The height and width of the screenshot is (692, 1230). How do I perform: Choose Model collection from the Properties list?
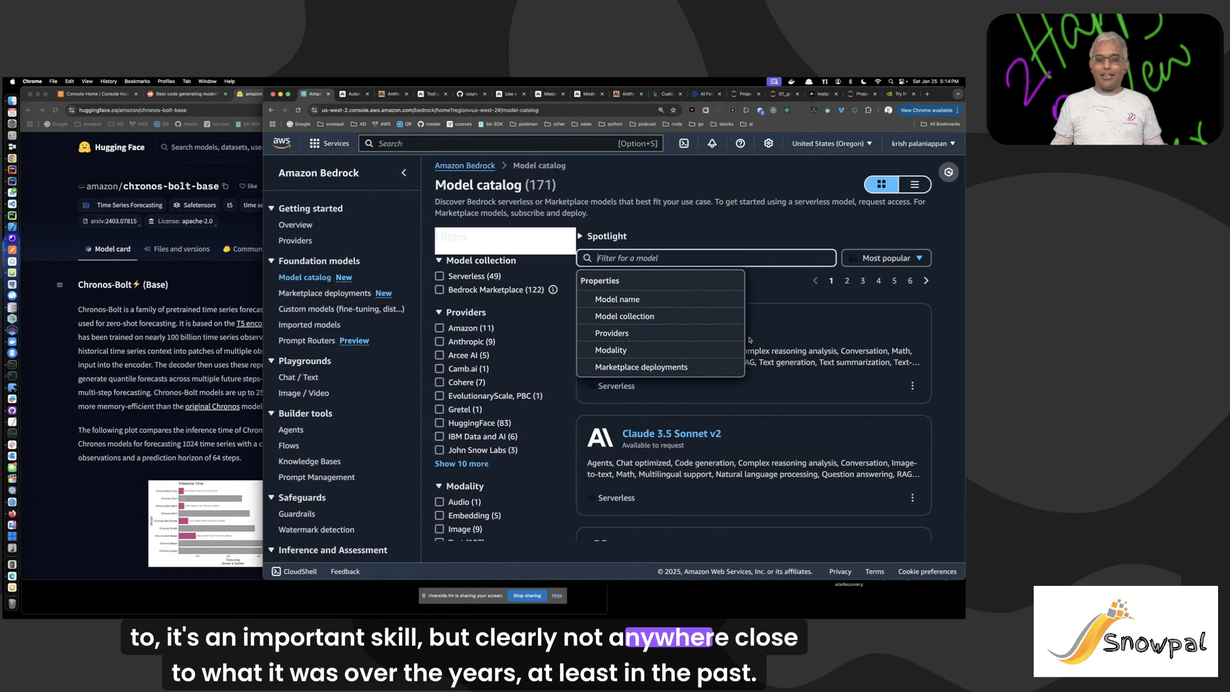pos(661,316)
